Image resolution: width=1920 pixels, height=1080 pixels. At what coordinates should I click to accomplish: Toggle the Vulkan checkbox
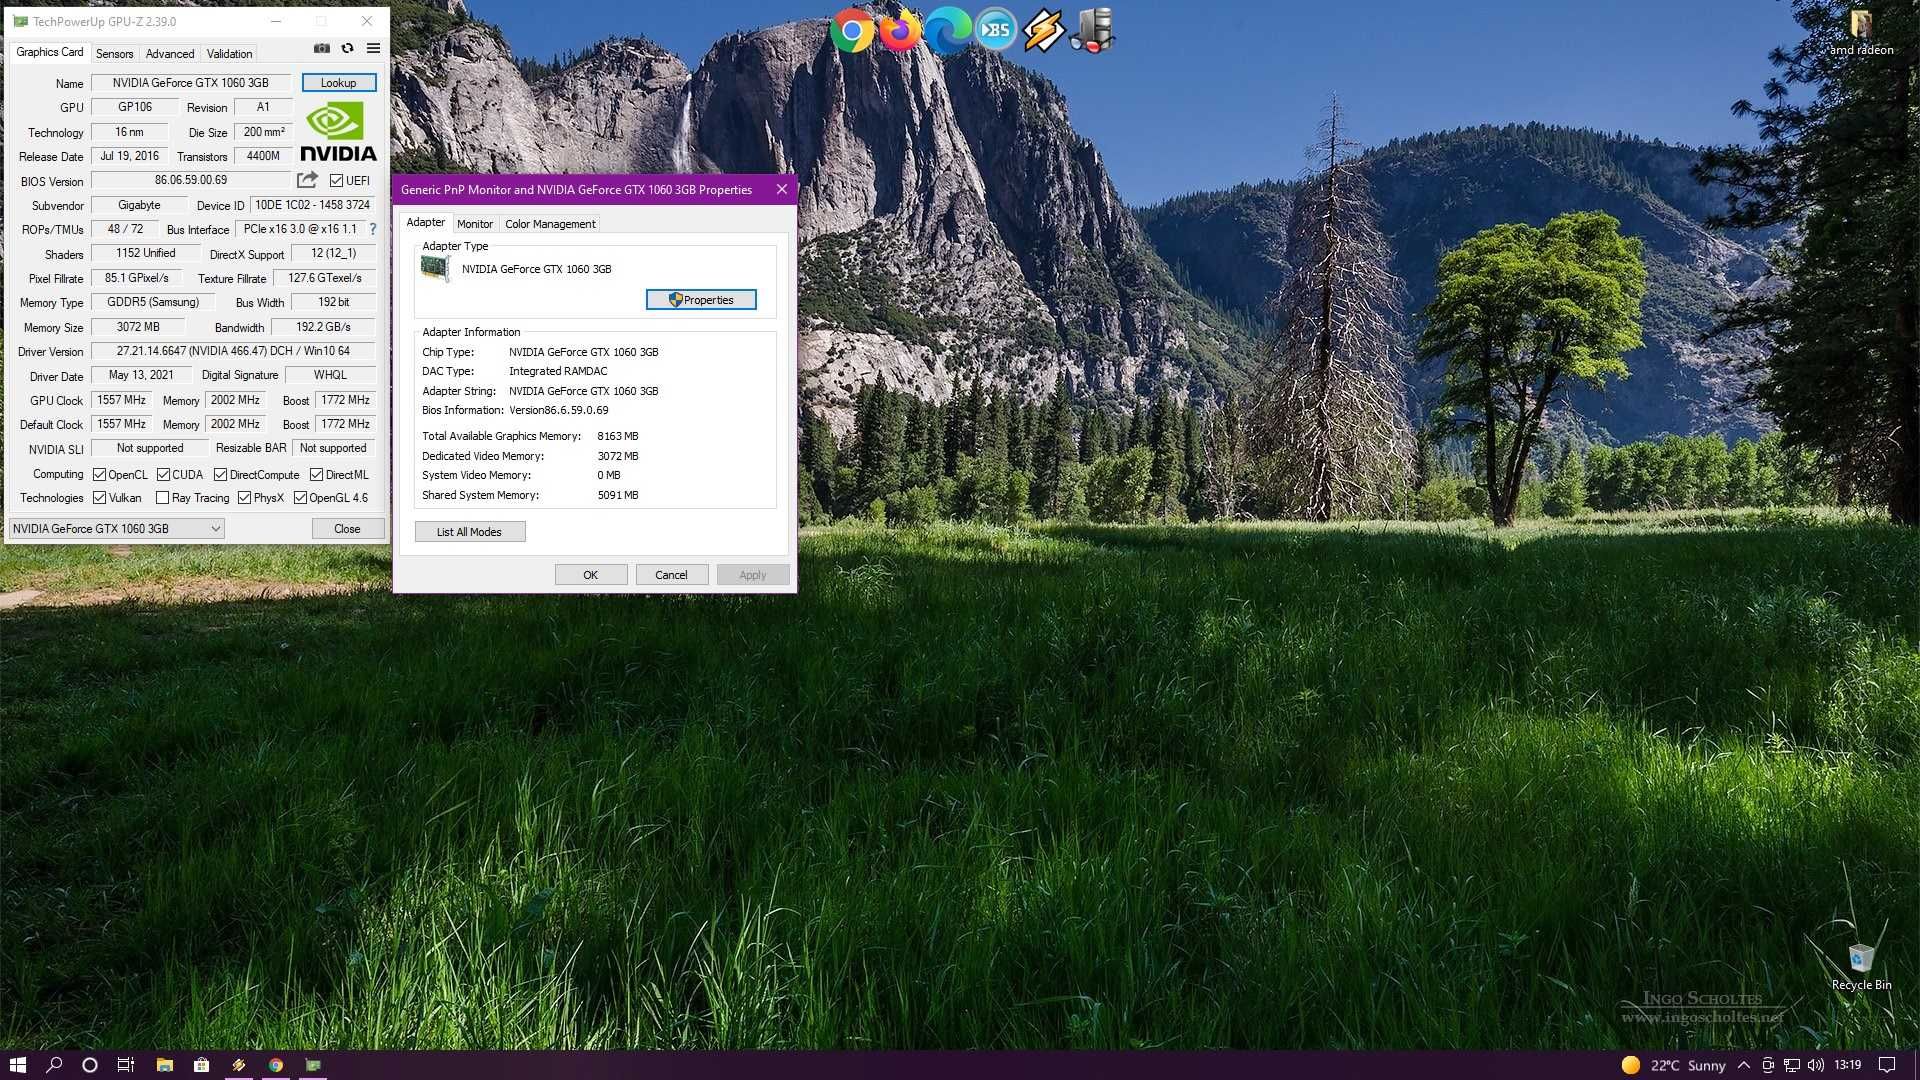(x=99, y=498)
